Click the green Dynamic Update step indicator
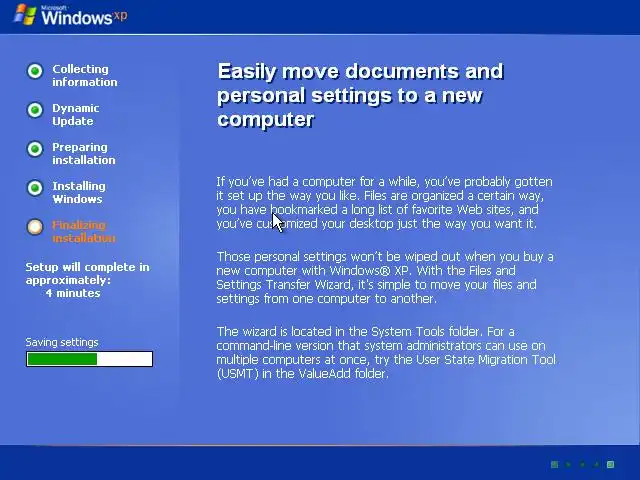 click(x=35, y=110)
